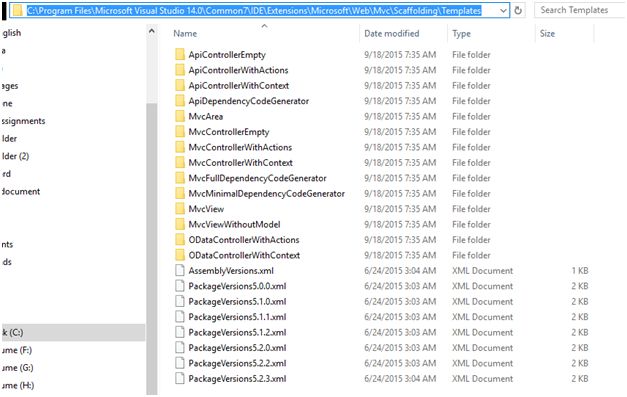Click the MvcControllerWithActions folder icon
This screenshot has width=627, height=397.
tap(180, 147)
